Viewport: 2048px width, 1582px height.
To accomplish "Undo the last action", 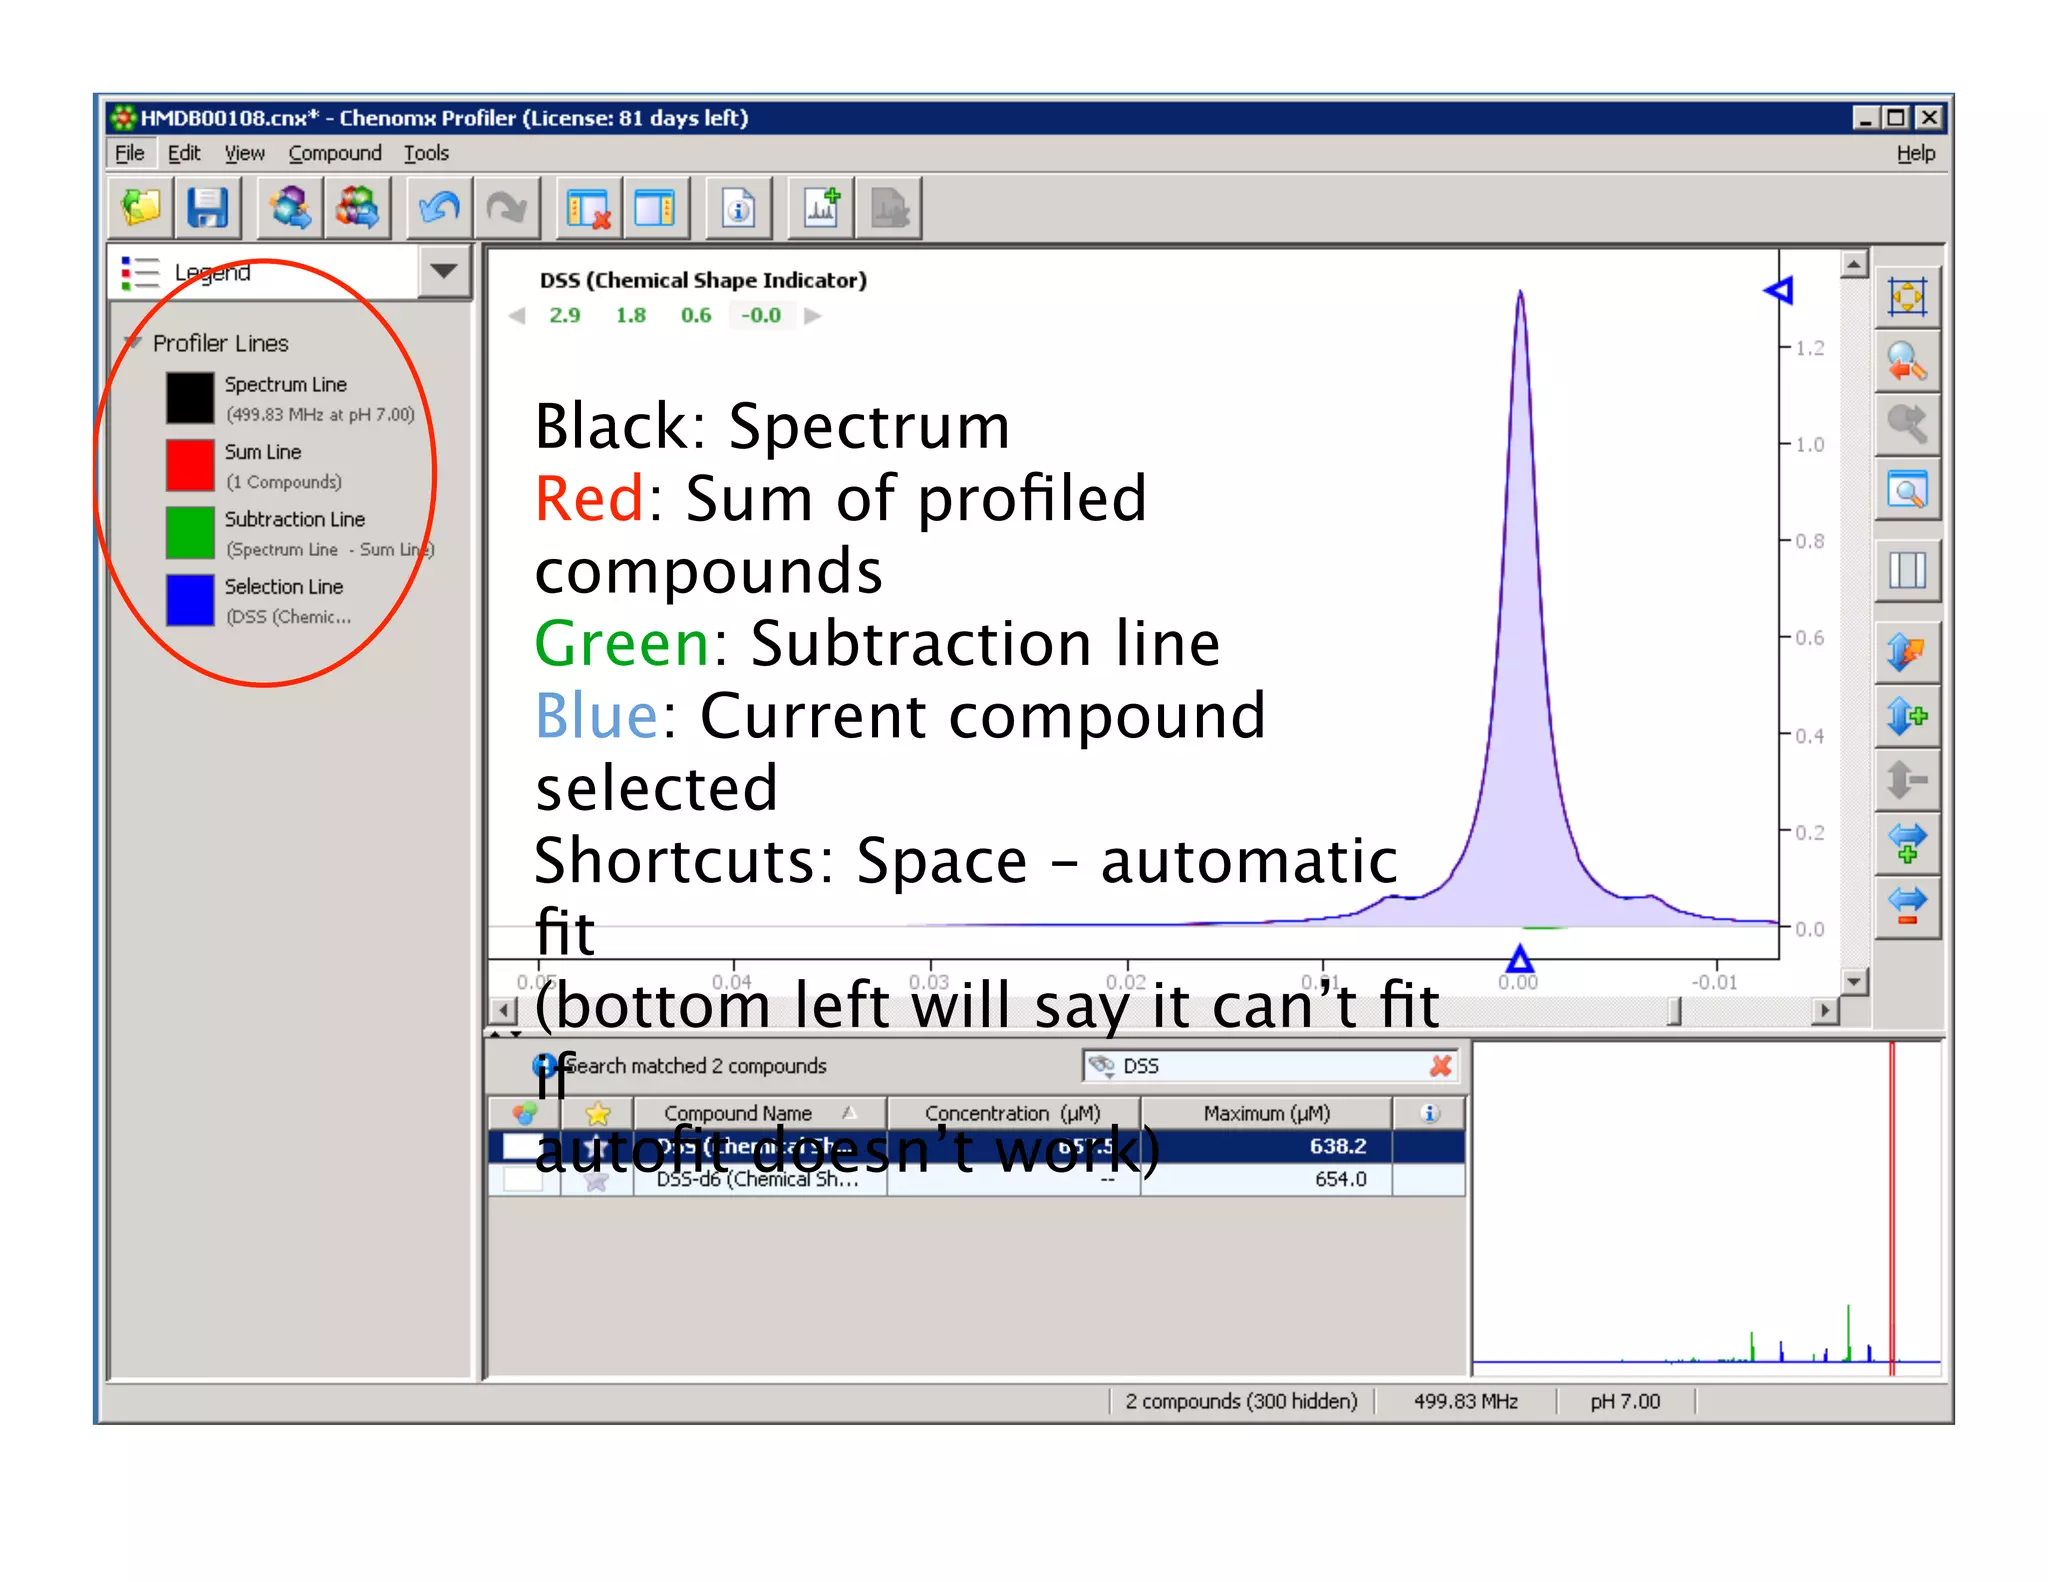I will coord(439,208).
